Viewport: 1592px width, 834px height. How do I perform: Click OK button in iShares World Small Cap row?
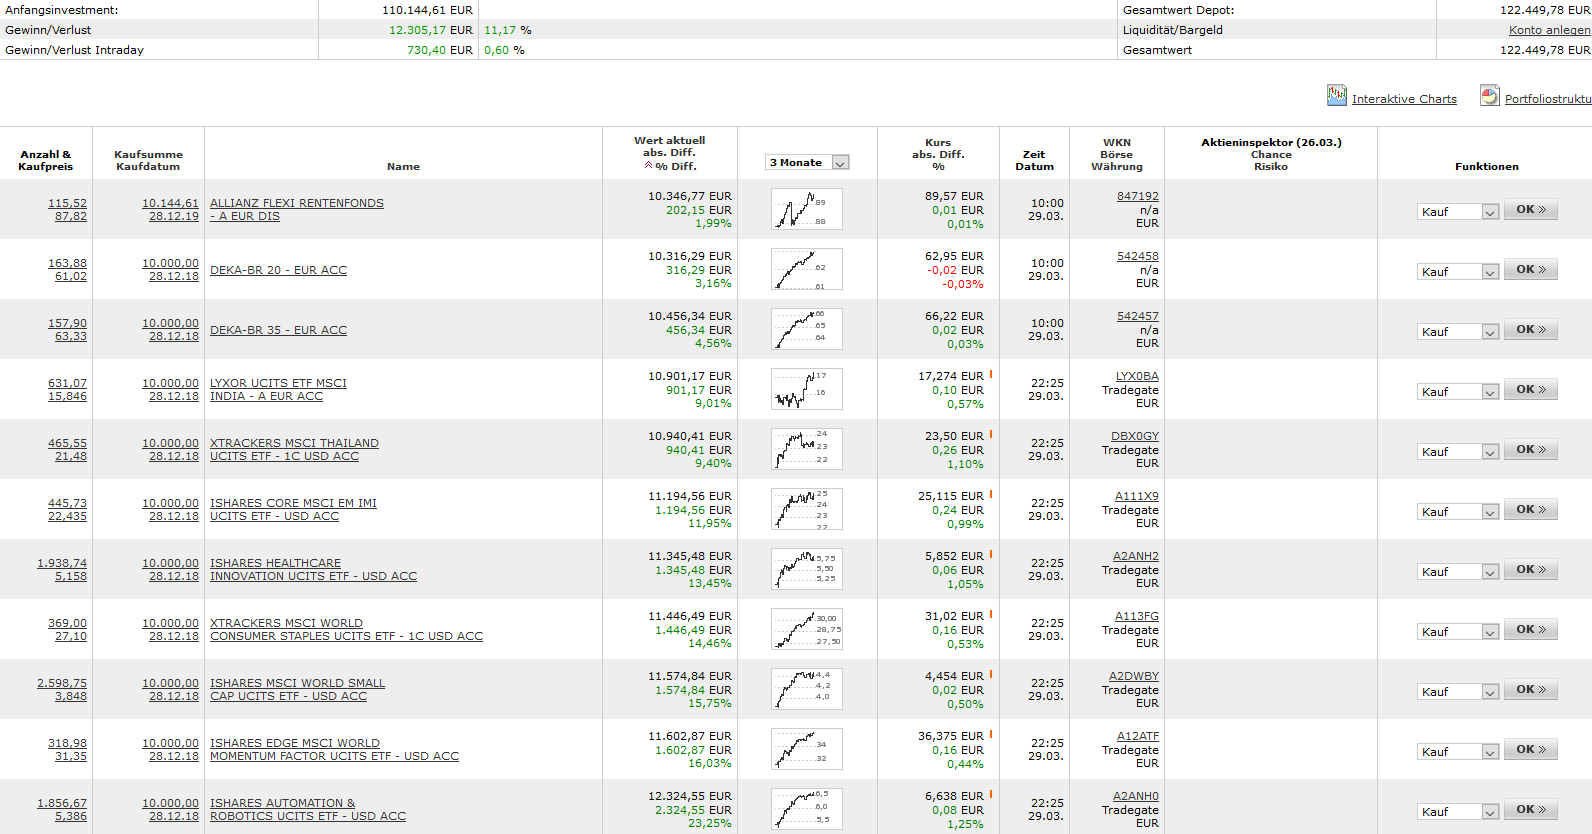pyautogui.click(x=1530, y=690)
